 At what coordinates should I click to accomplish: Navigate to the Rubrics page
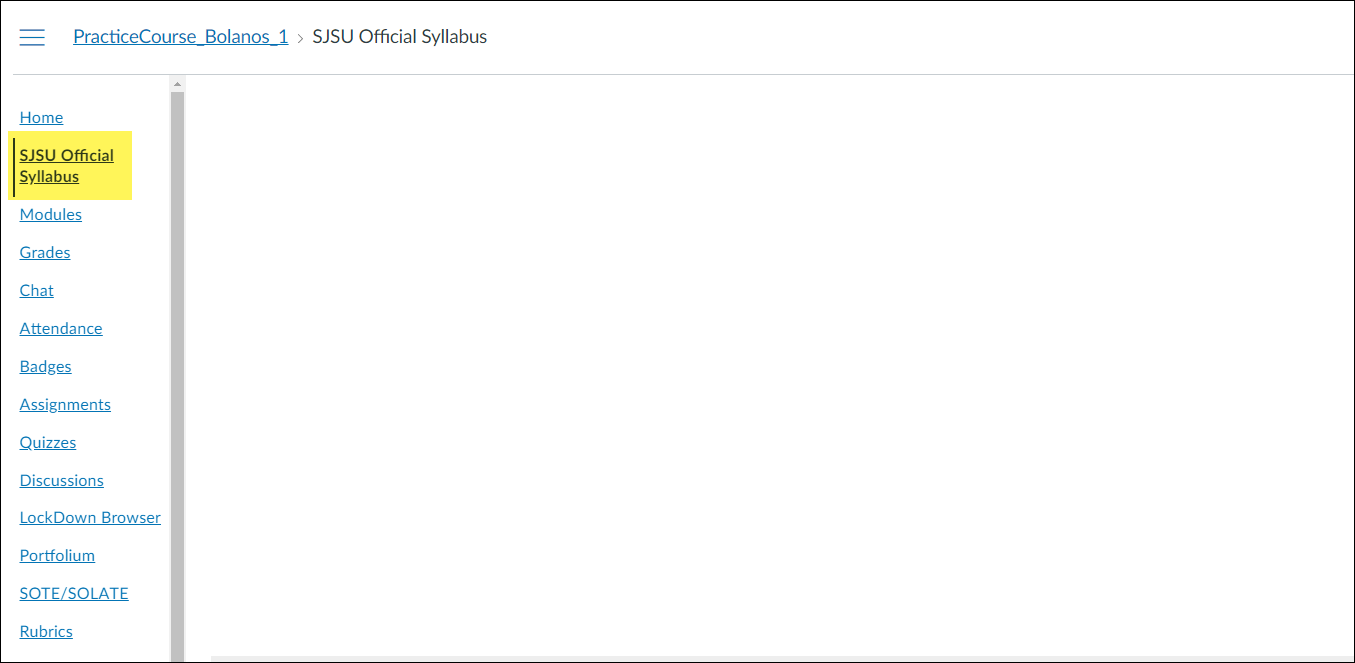[46, 631]
